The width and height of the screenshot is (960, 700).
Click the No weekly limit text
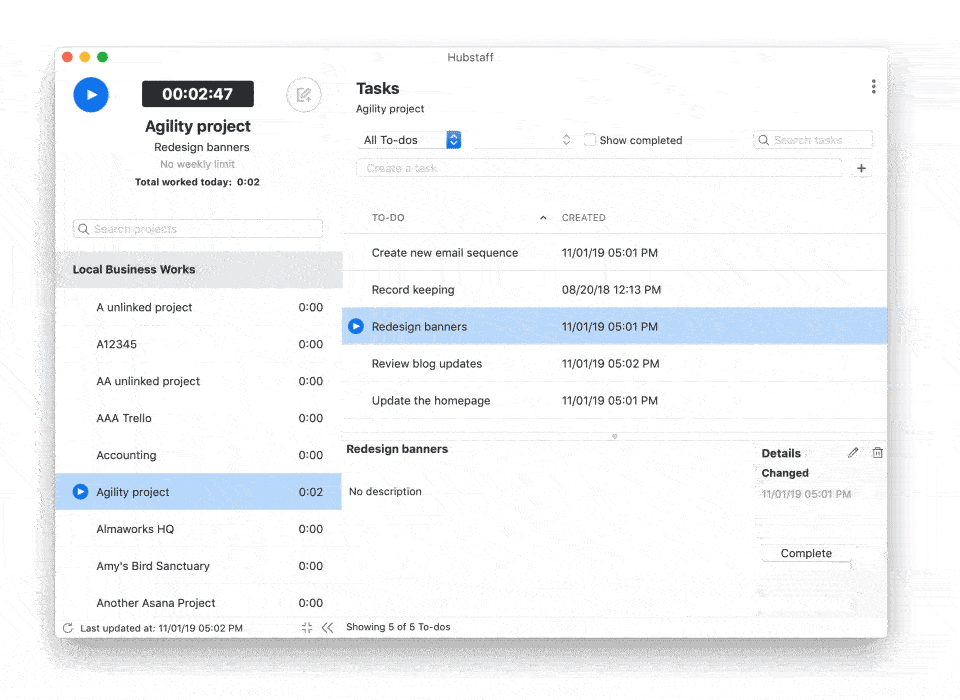coord(197,164)
